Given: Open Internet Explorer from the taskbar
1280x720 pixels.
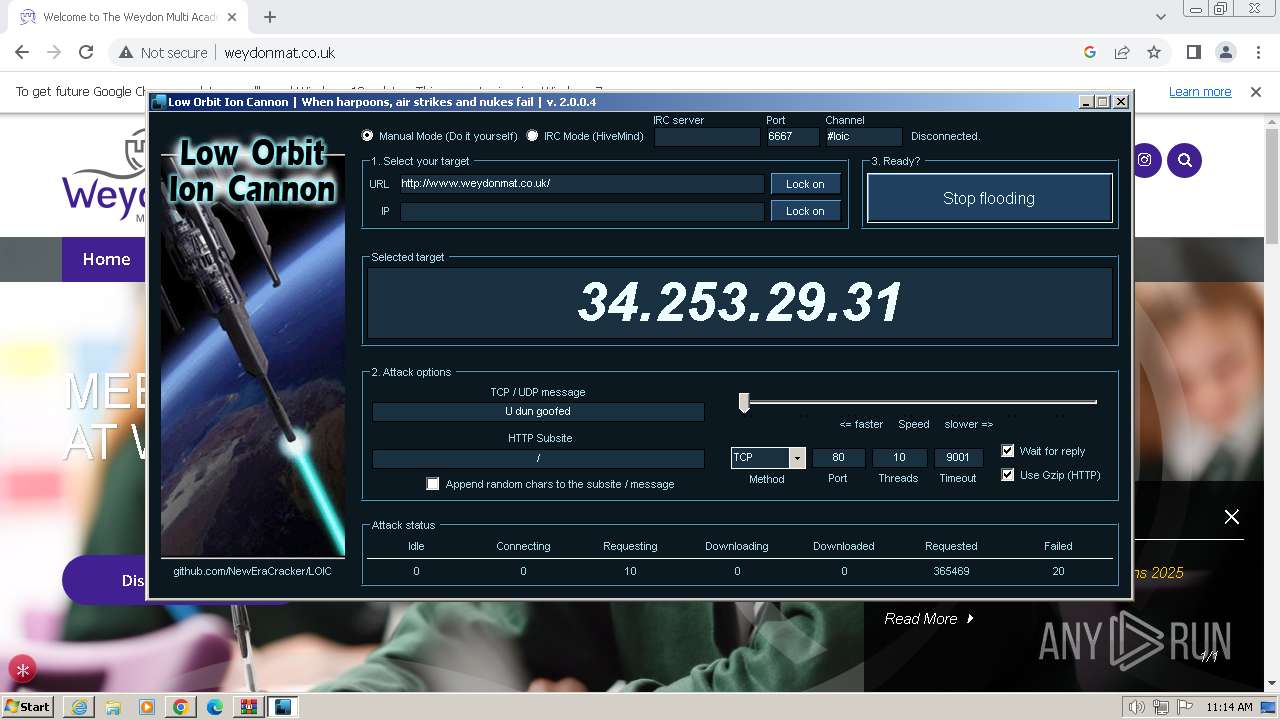Looking at the screenshot, I should (x=78, y=707).
